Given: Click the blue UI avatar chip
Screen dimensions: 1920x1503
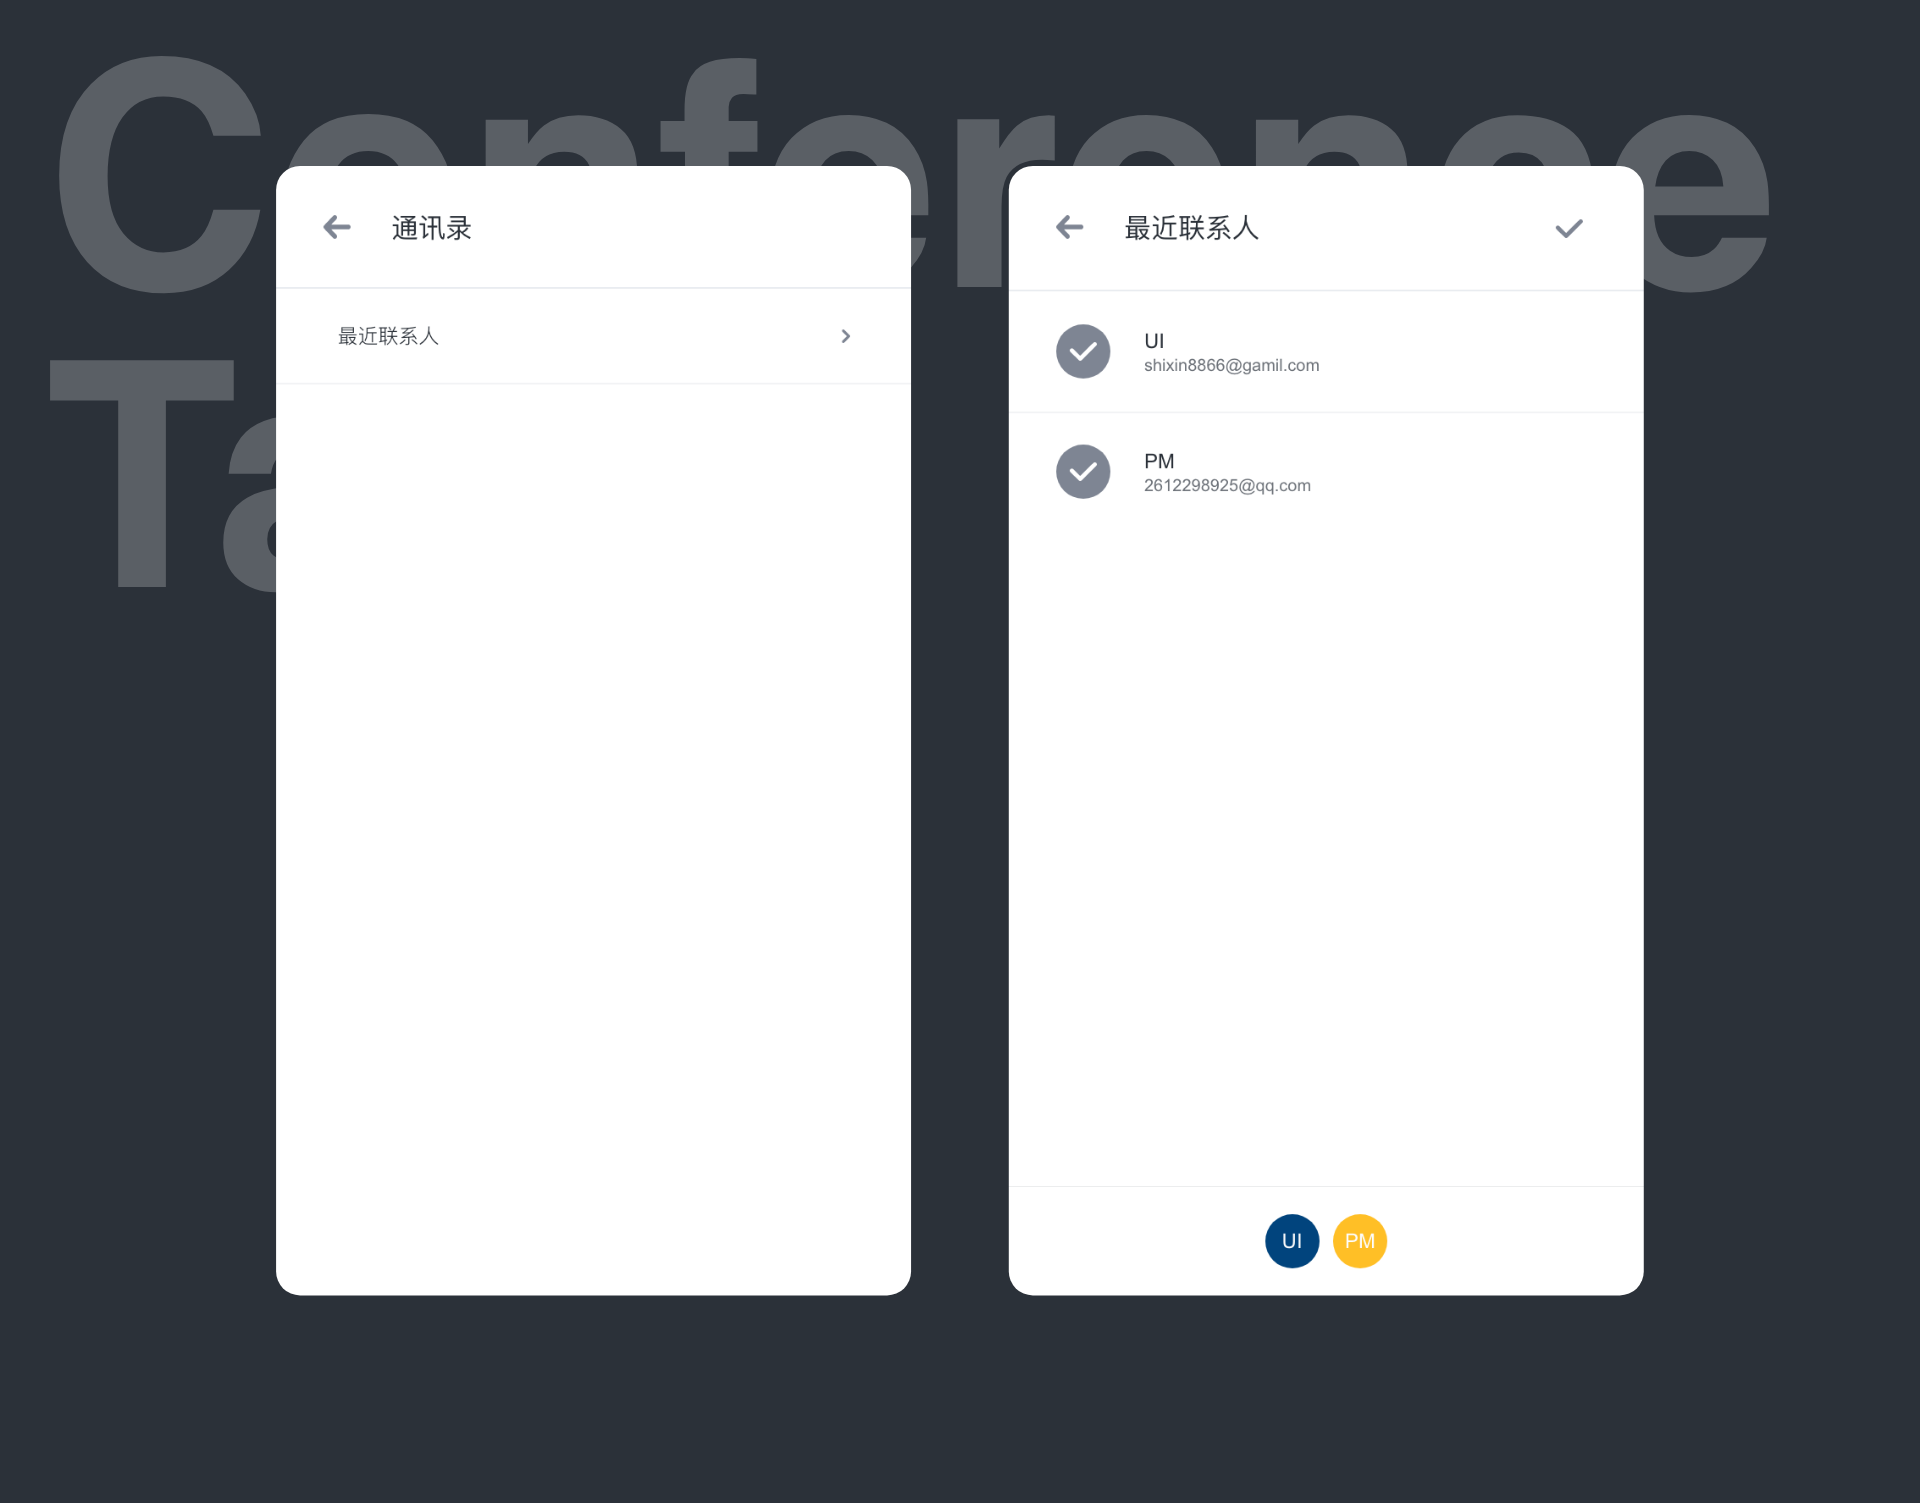Looking at the screenshot, I should click(x=1292, y=1241).
